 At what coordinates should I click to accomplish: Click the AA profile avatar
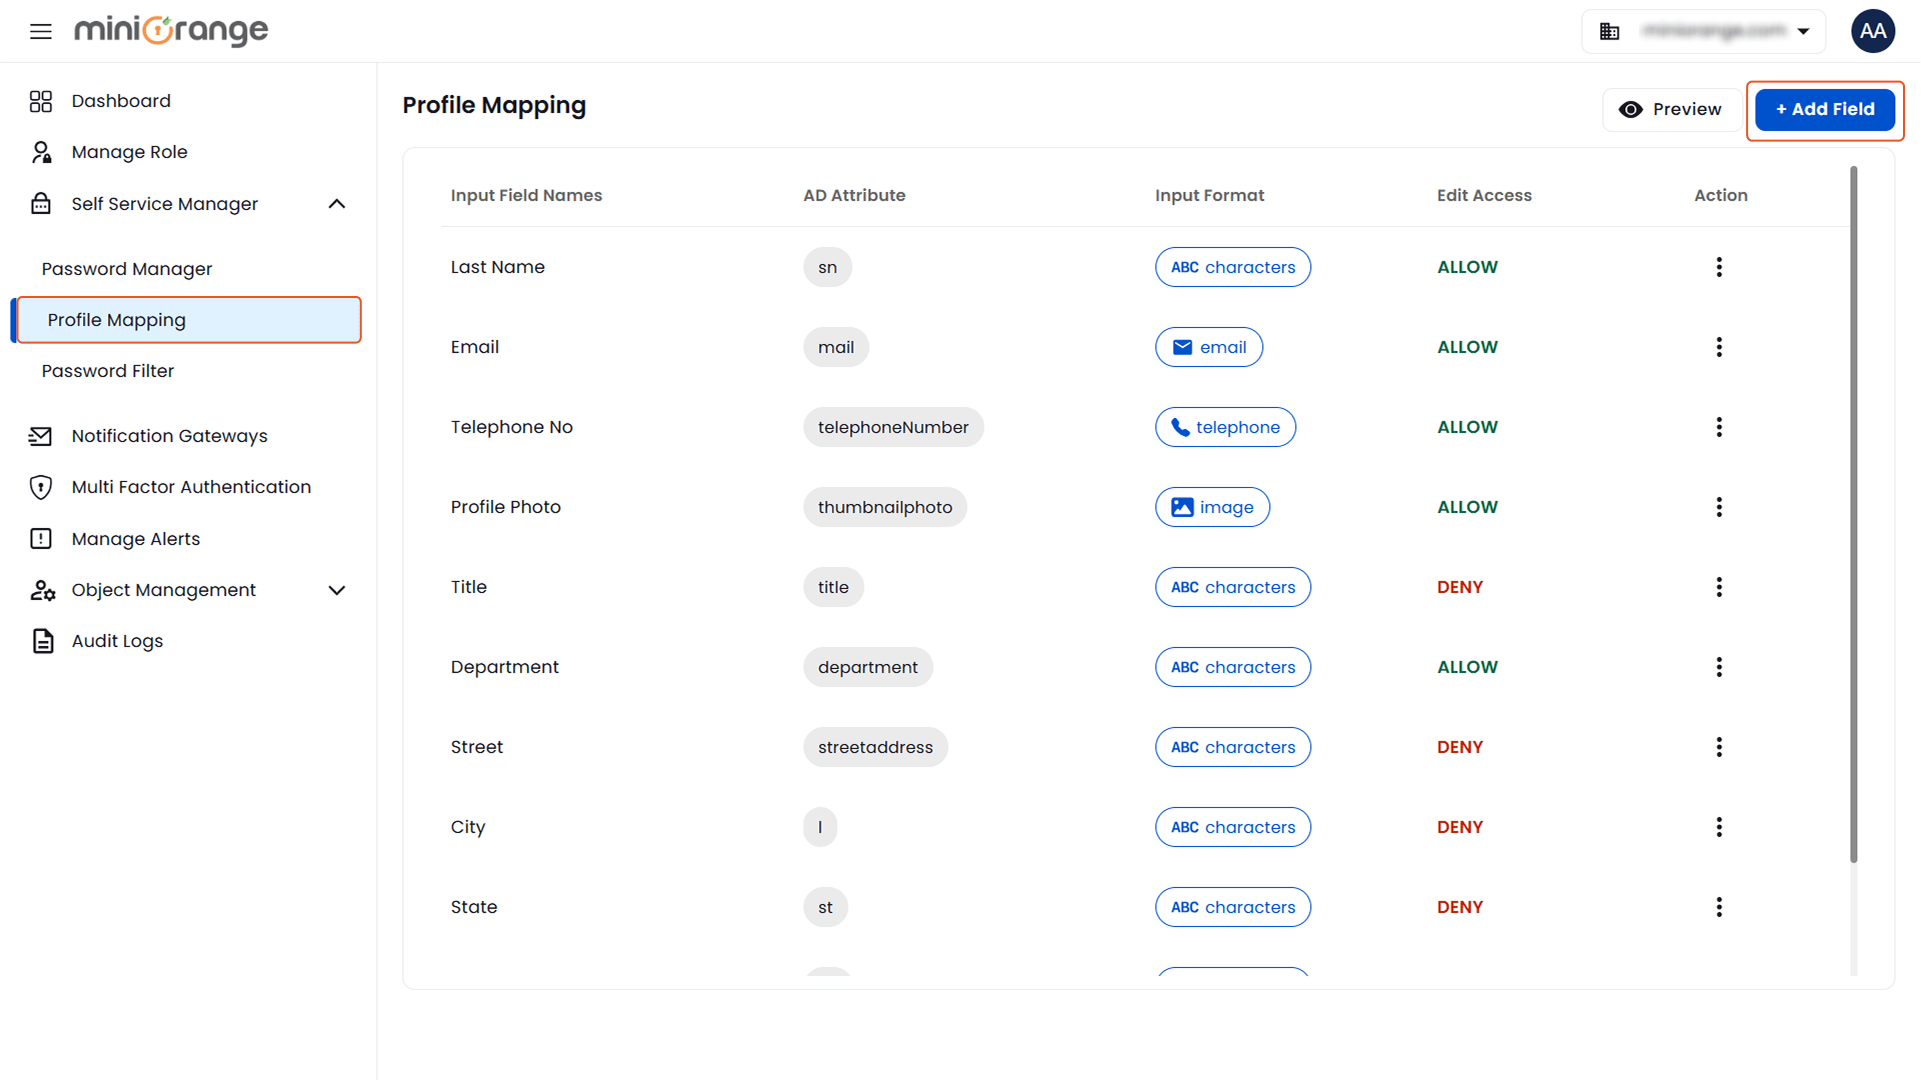click(x=1872, y=31)
